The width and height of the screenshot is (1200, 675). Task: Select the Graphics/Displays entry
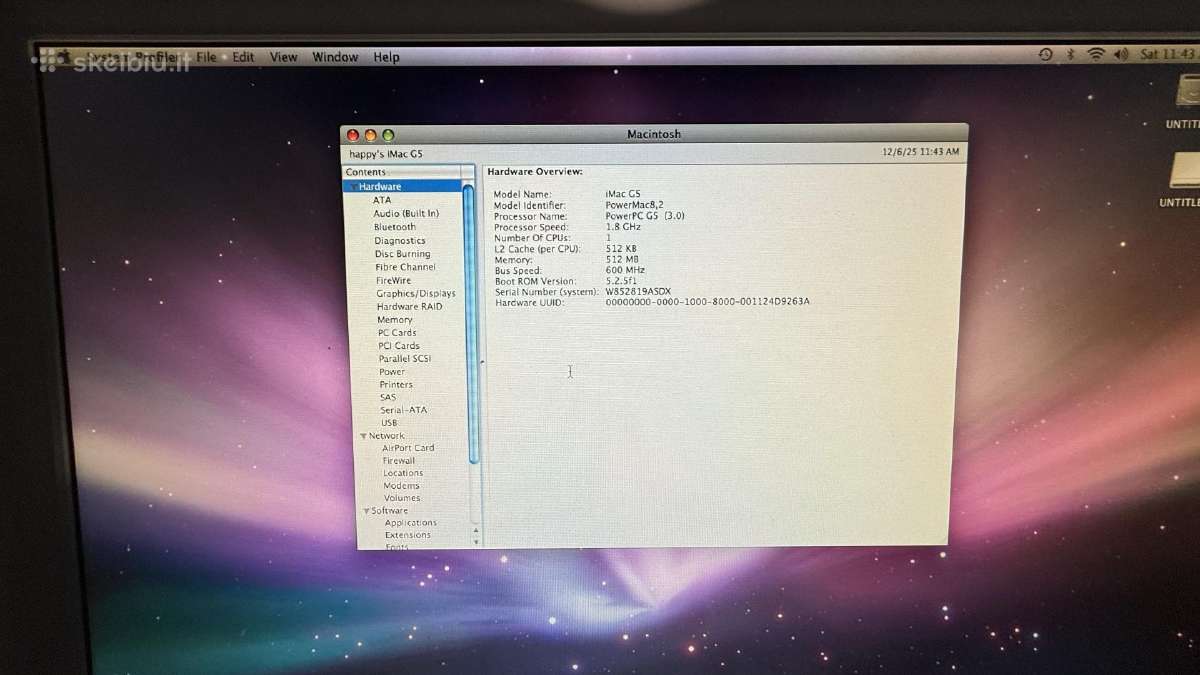pyautogui.click(x=416, y=294)
